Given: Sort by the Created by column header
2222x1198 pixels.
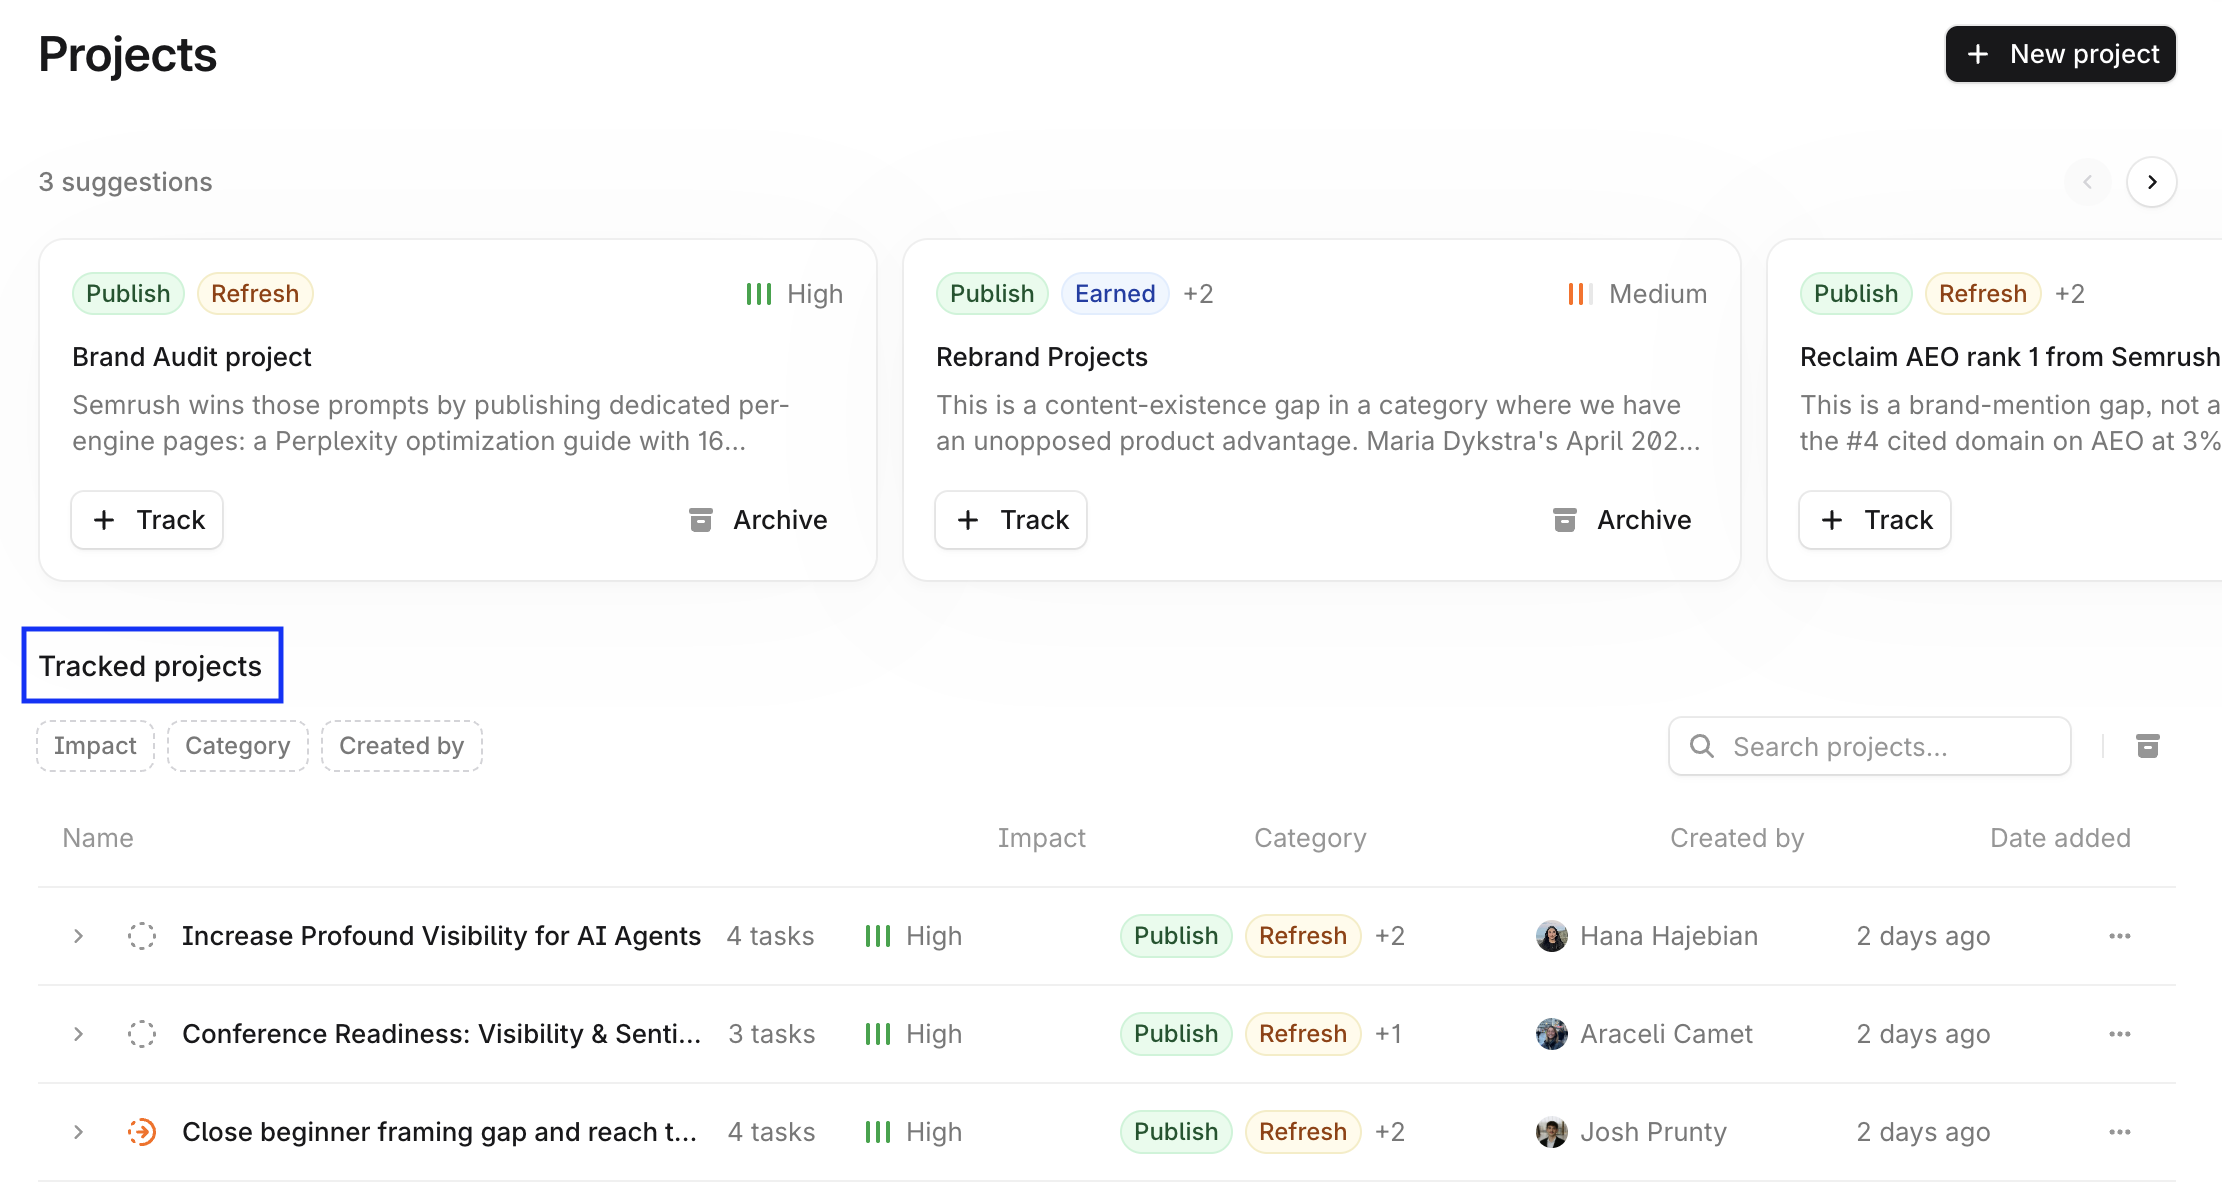Looking at the screenshot, I should click(1737, 838).
